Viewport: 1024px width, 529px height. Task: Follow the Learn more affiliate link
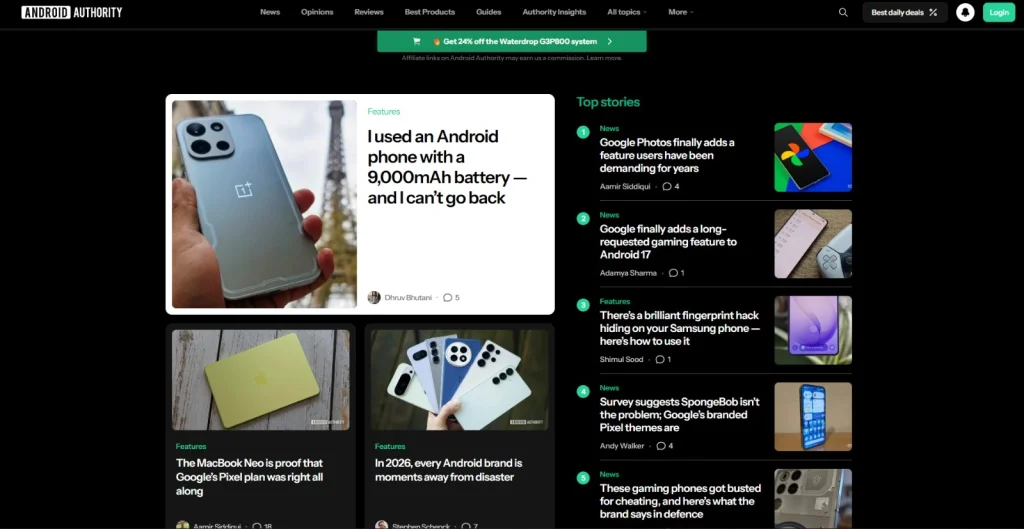pos(604,58)
